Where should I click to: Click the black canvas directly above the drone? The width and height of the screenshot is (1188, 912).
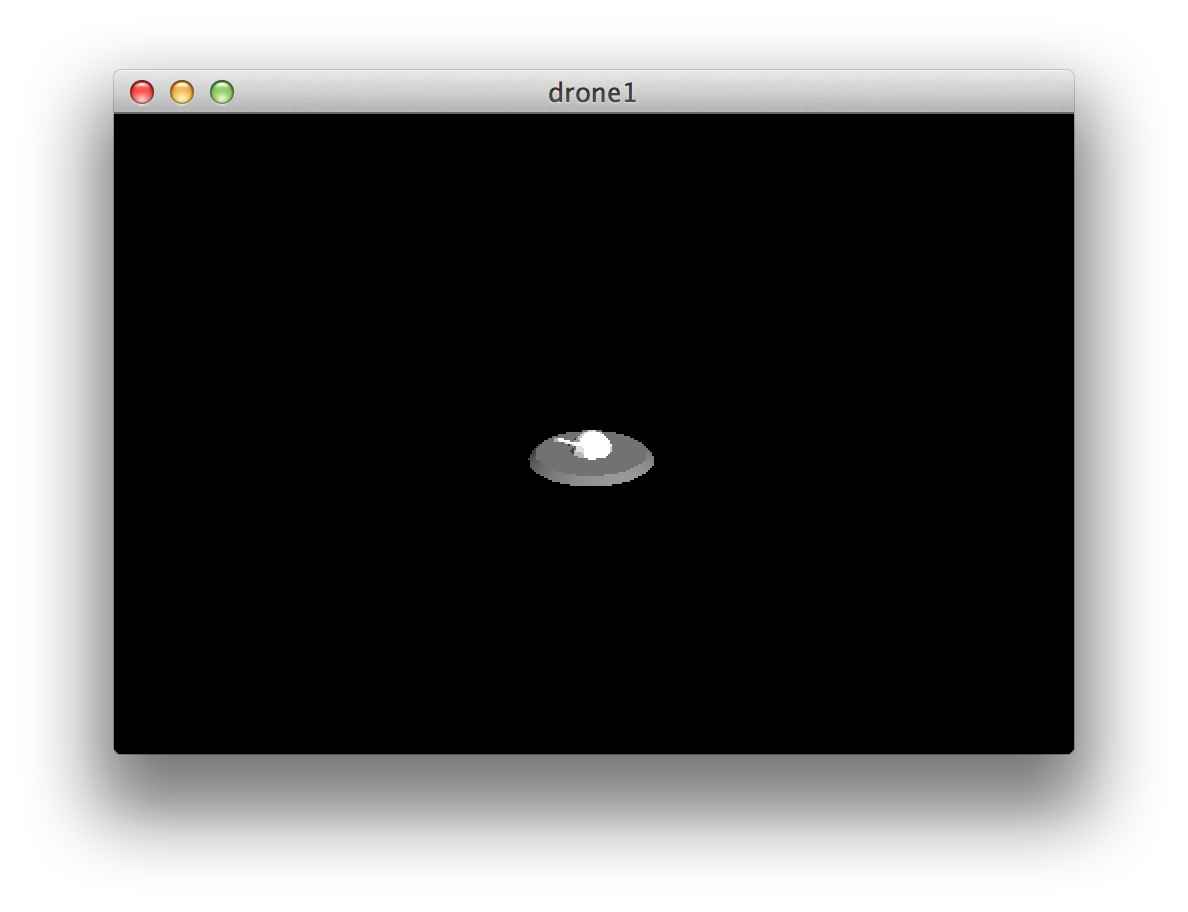point(592,300)
